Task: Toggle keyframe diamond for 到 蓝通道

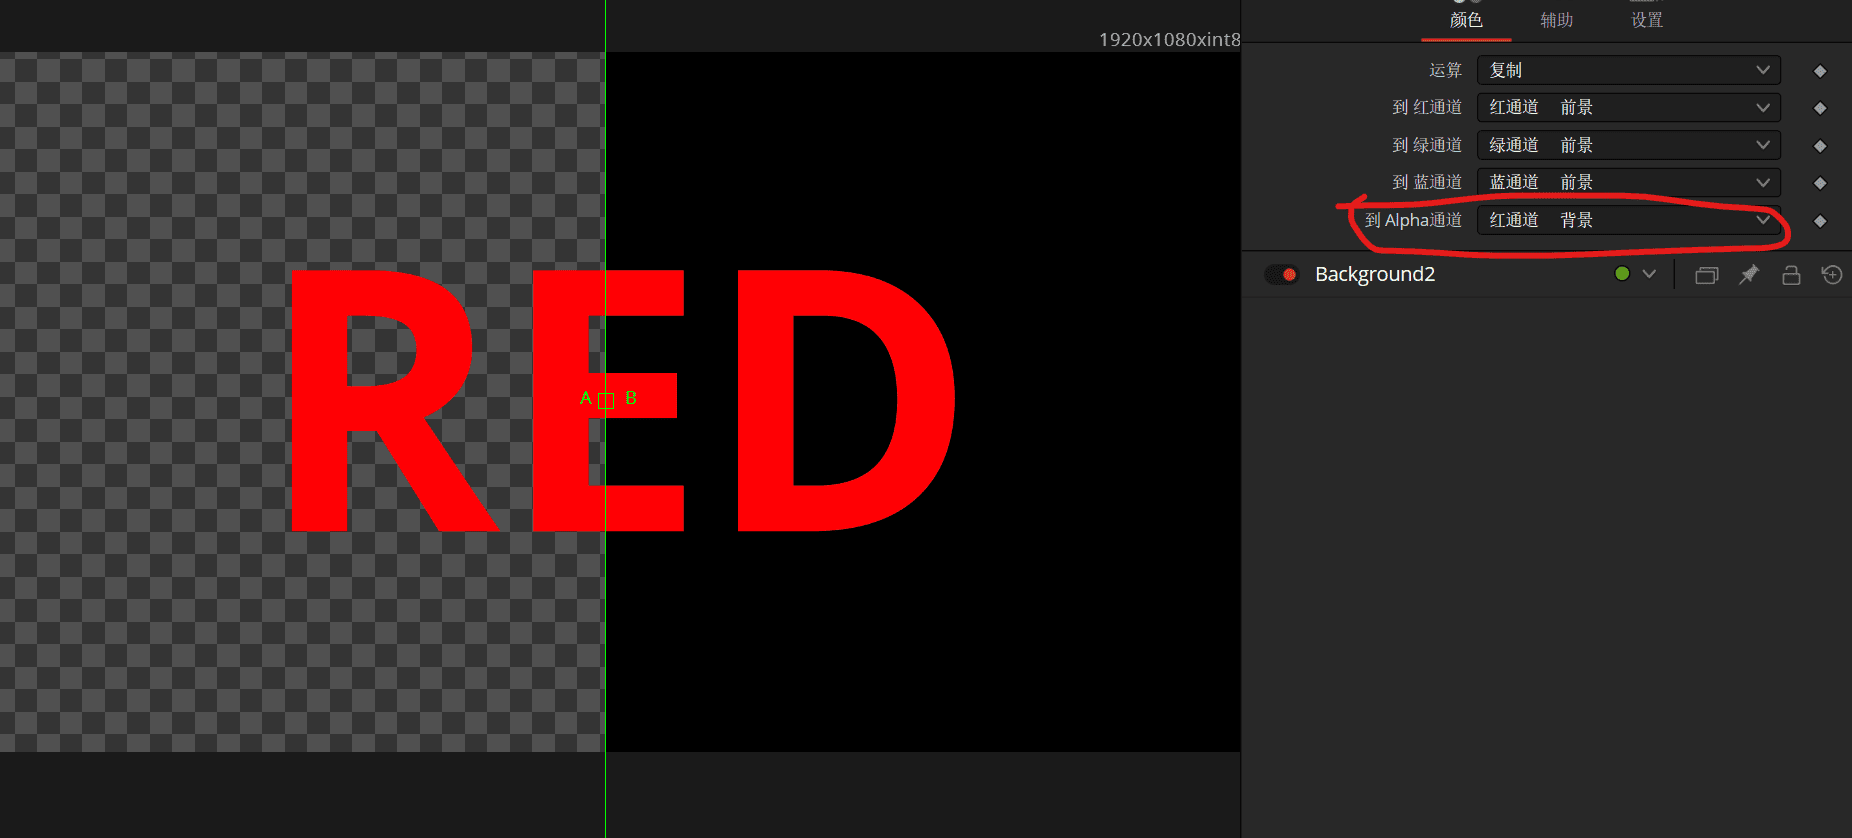Action: click(x=1820, y=183)
